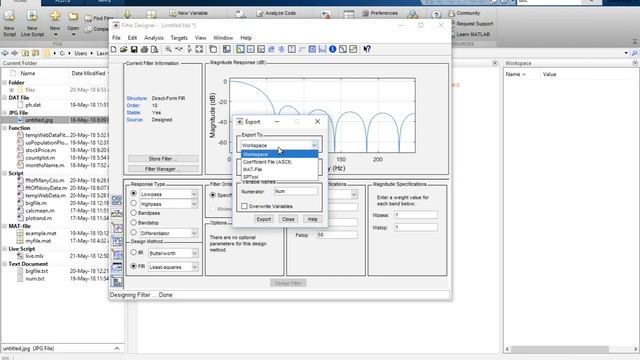Click the Store Filter button
The width and height of the screenshot is (640, 360).
pos(163,158)
